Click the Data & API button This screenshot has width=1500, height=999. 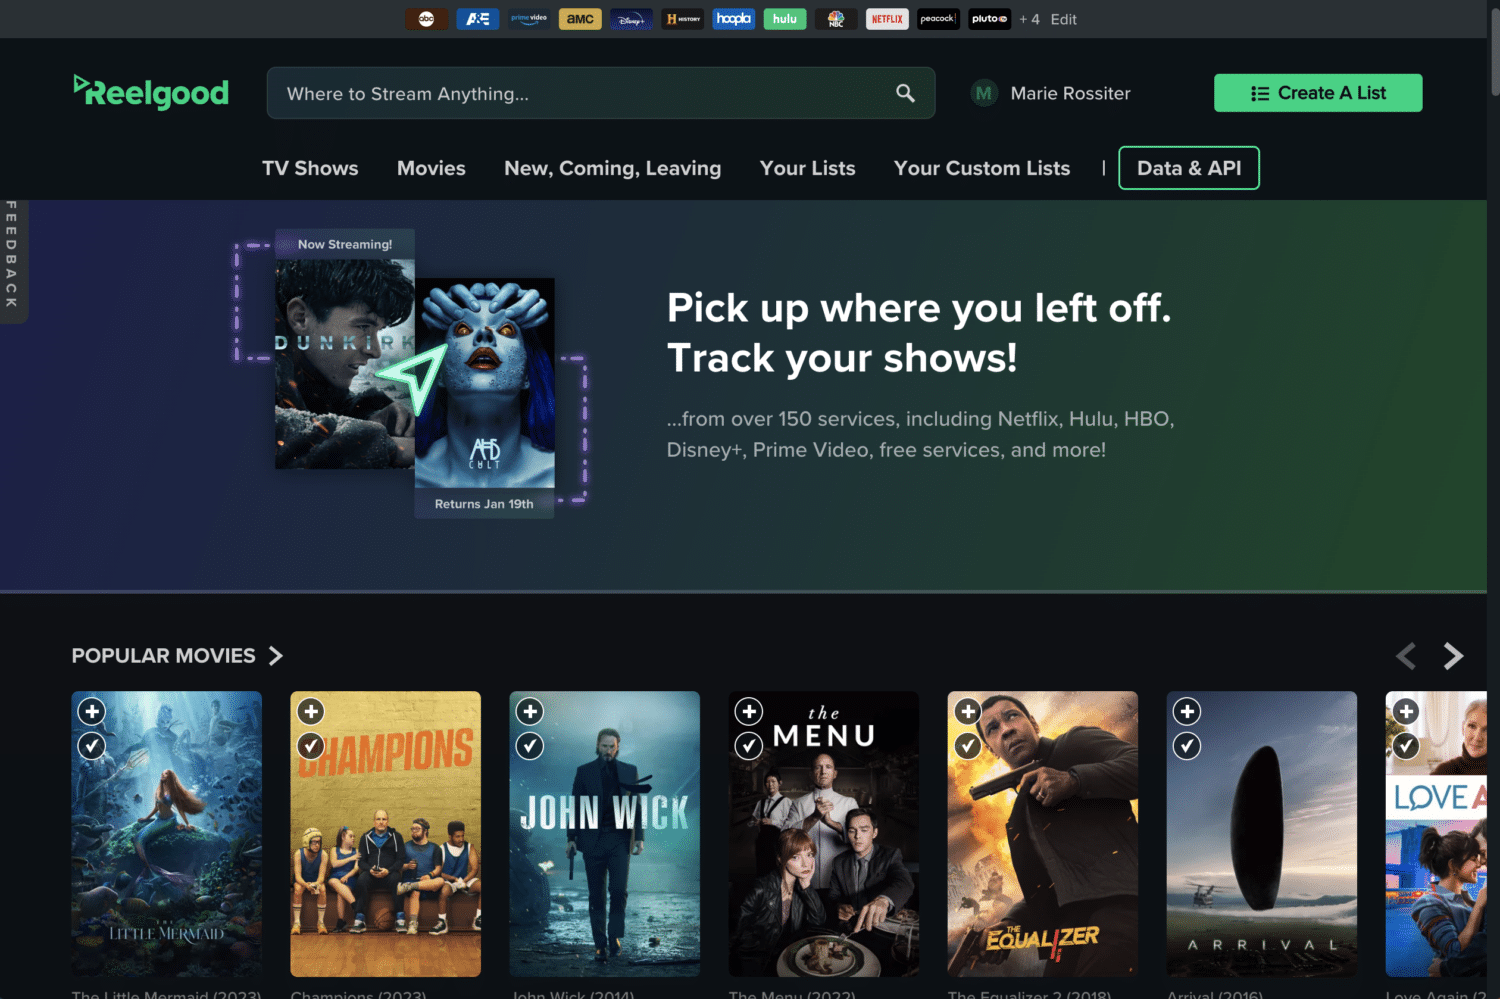(1188, 168)
